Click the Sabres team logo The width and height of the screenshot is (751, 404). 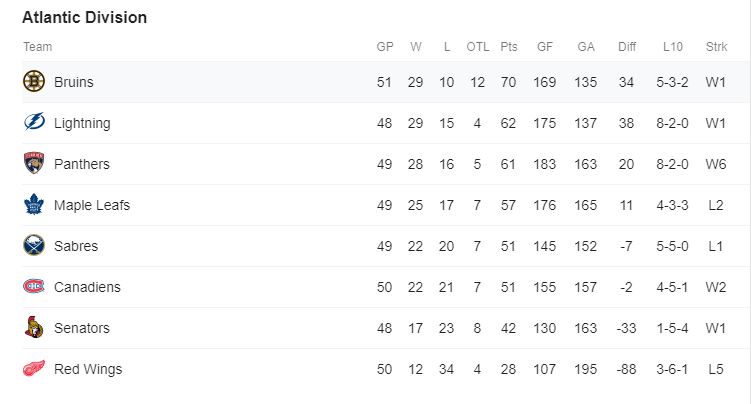click(x=34, y=246)
